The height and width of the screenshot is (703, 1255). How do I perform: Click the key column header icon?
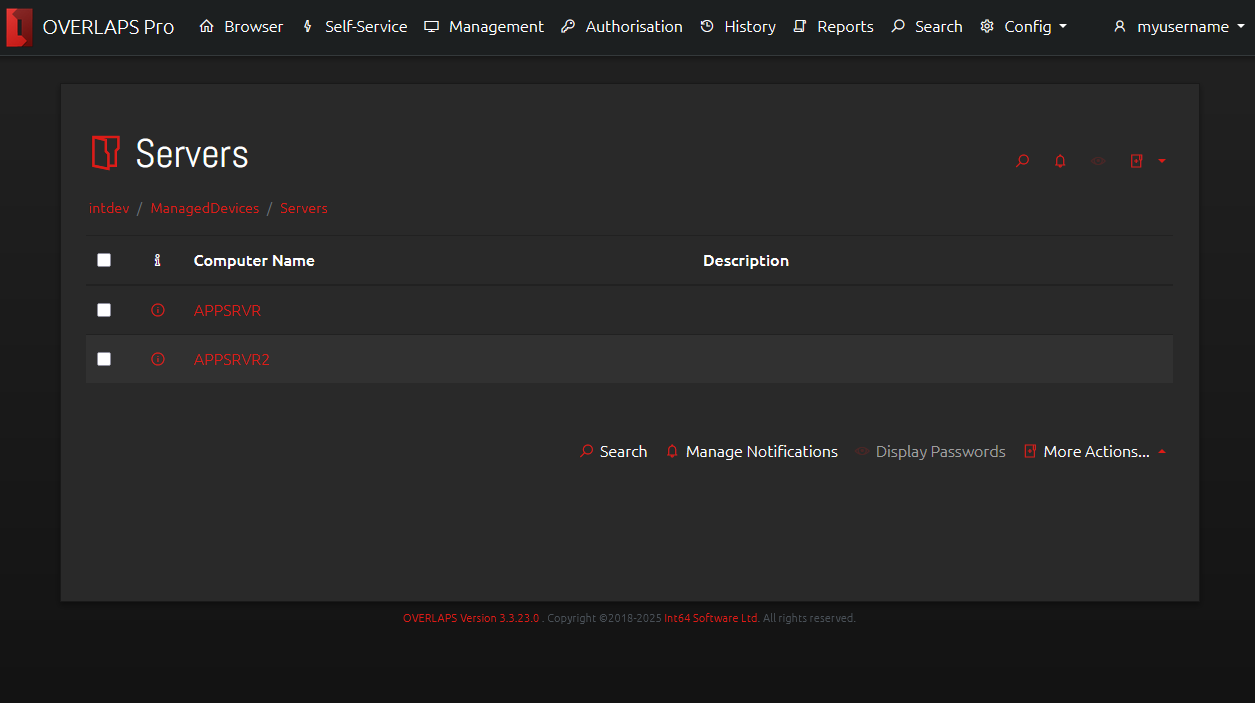pyautogui.click(x=157, y=260)
